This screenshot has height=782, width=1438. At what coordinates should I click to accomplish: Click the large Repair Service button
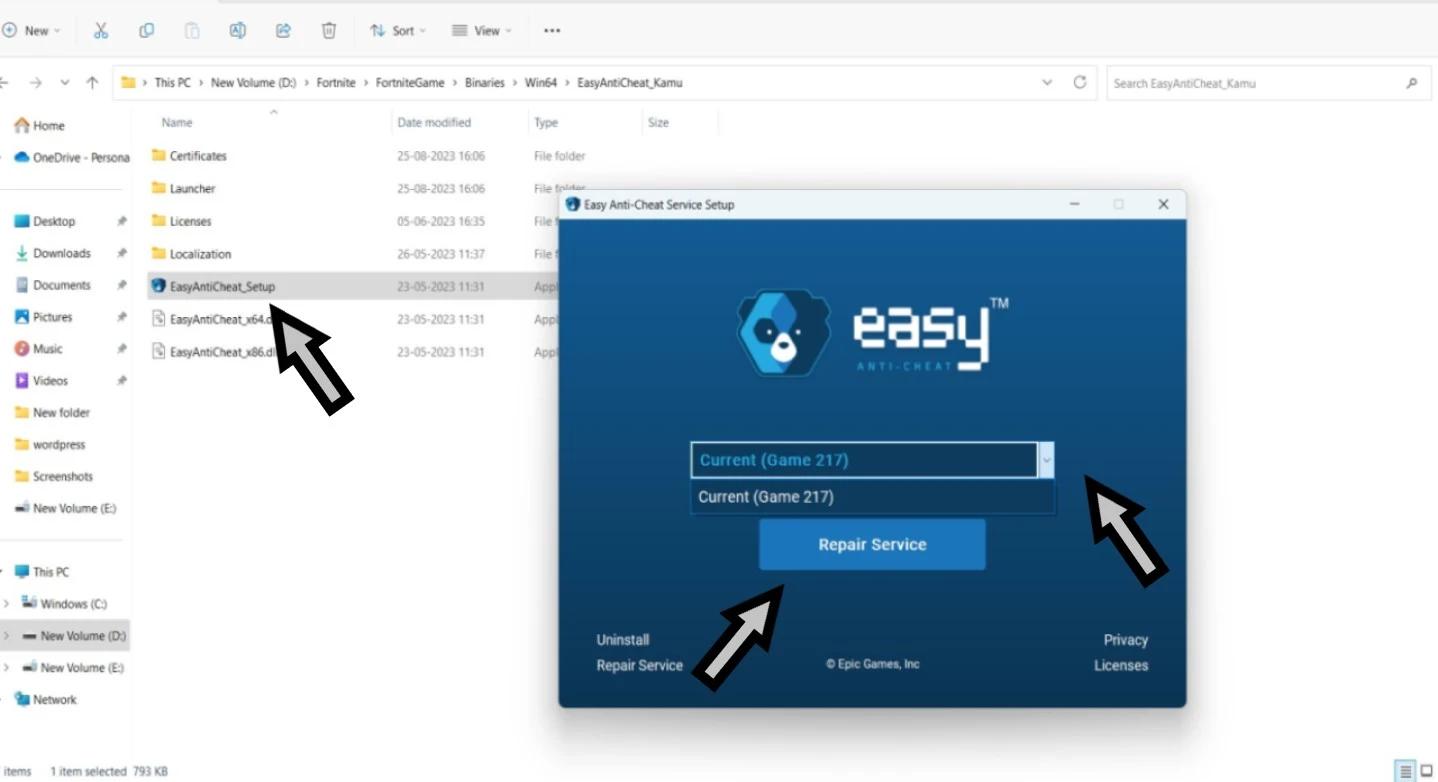pyautogui.click(x=872, y=545)
